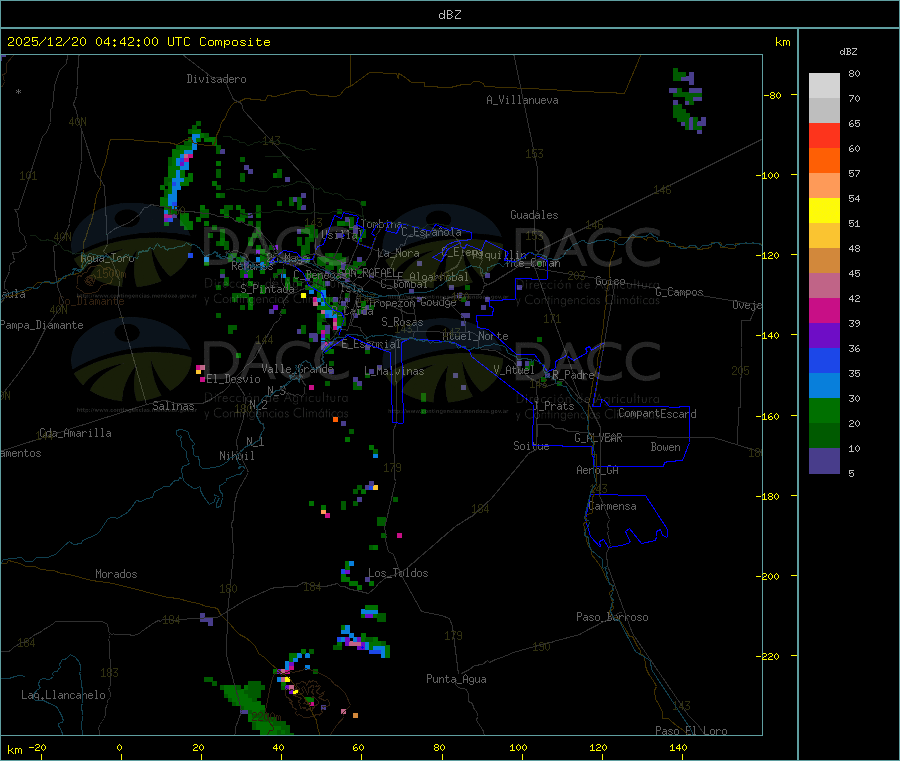Click the Pampa_Diamante label
The image size is (900, 761).
click(42, 325)
